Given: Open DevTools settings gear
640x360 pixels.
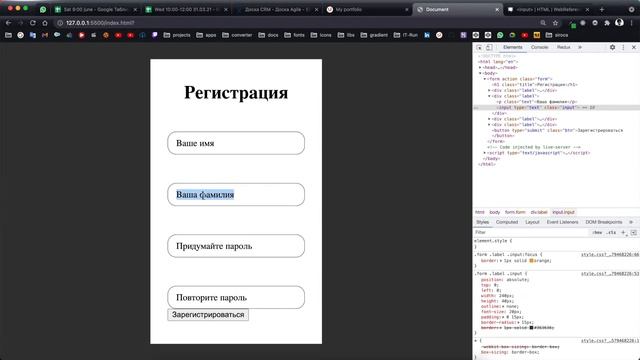Looking at the screenshot, I should point(612,47).
